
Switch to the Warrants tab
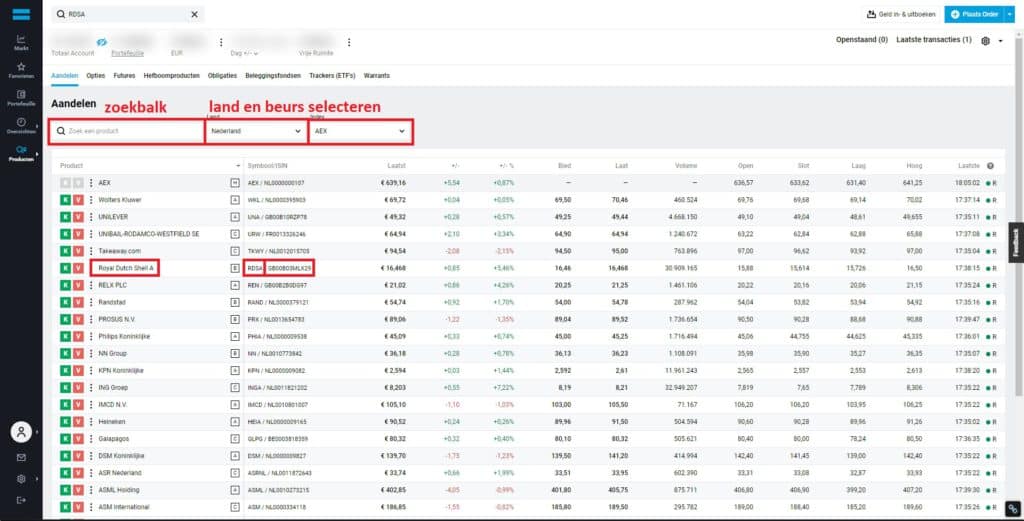coord(377,76)
